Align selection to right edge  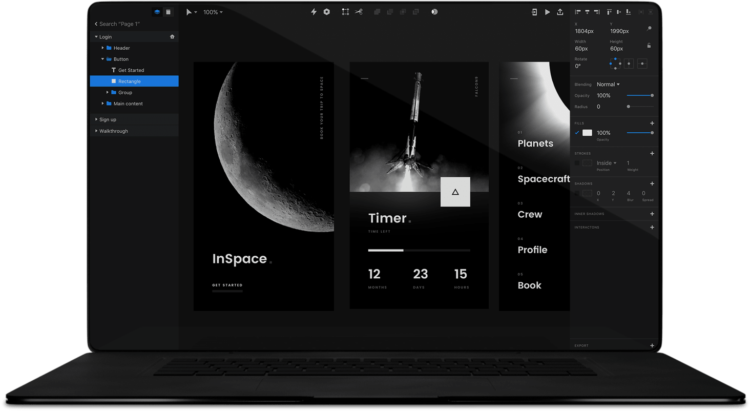click(x=597, y=12)
